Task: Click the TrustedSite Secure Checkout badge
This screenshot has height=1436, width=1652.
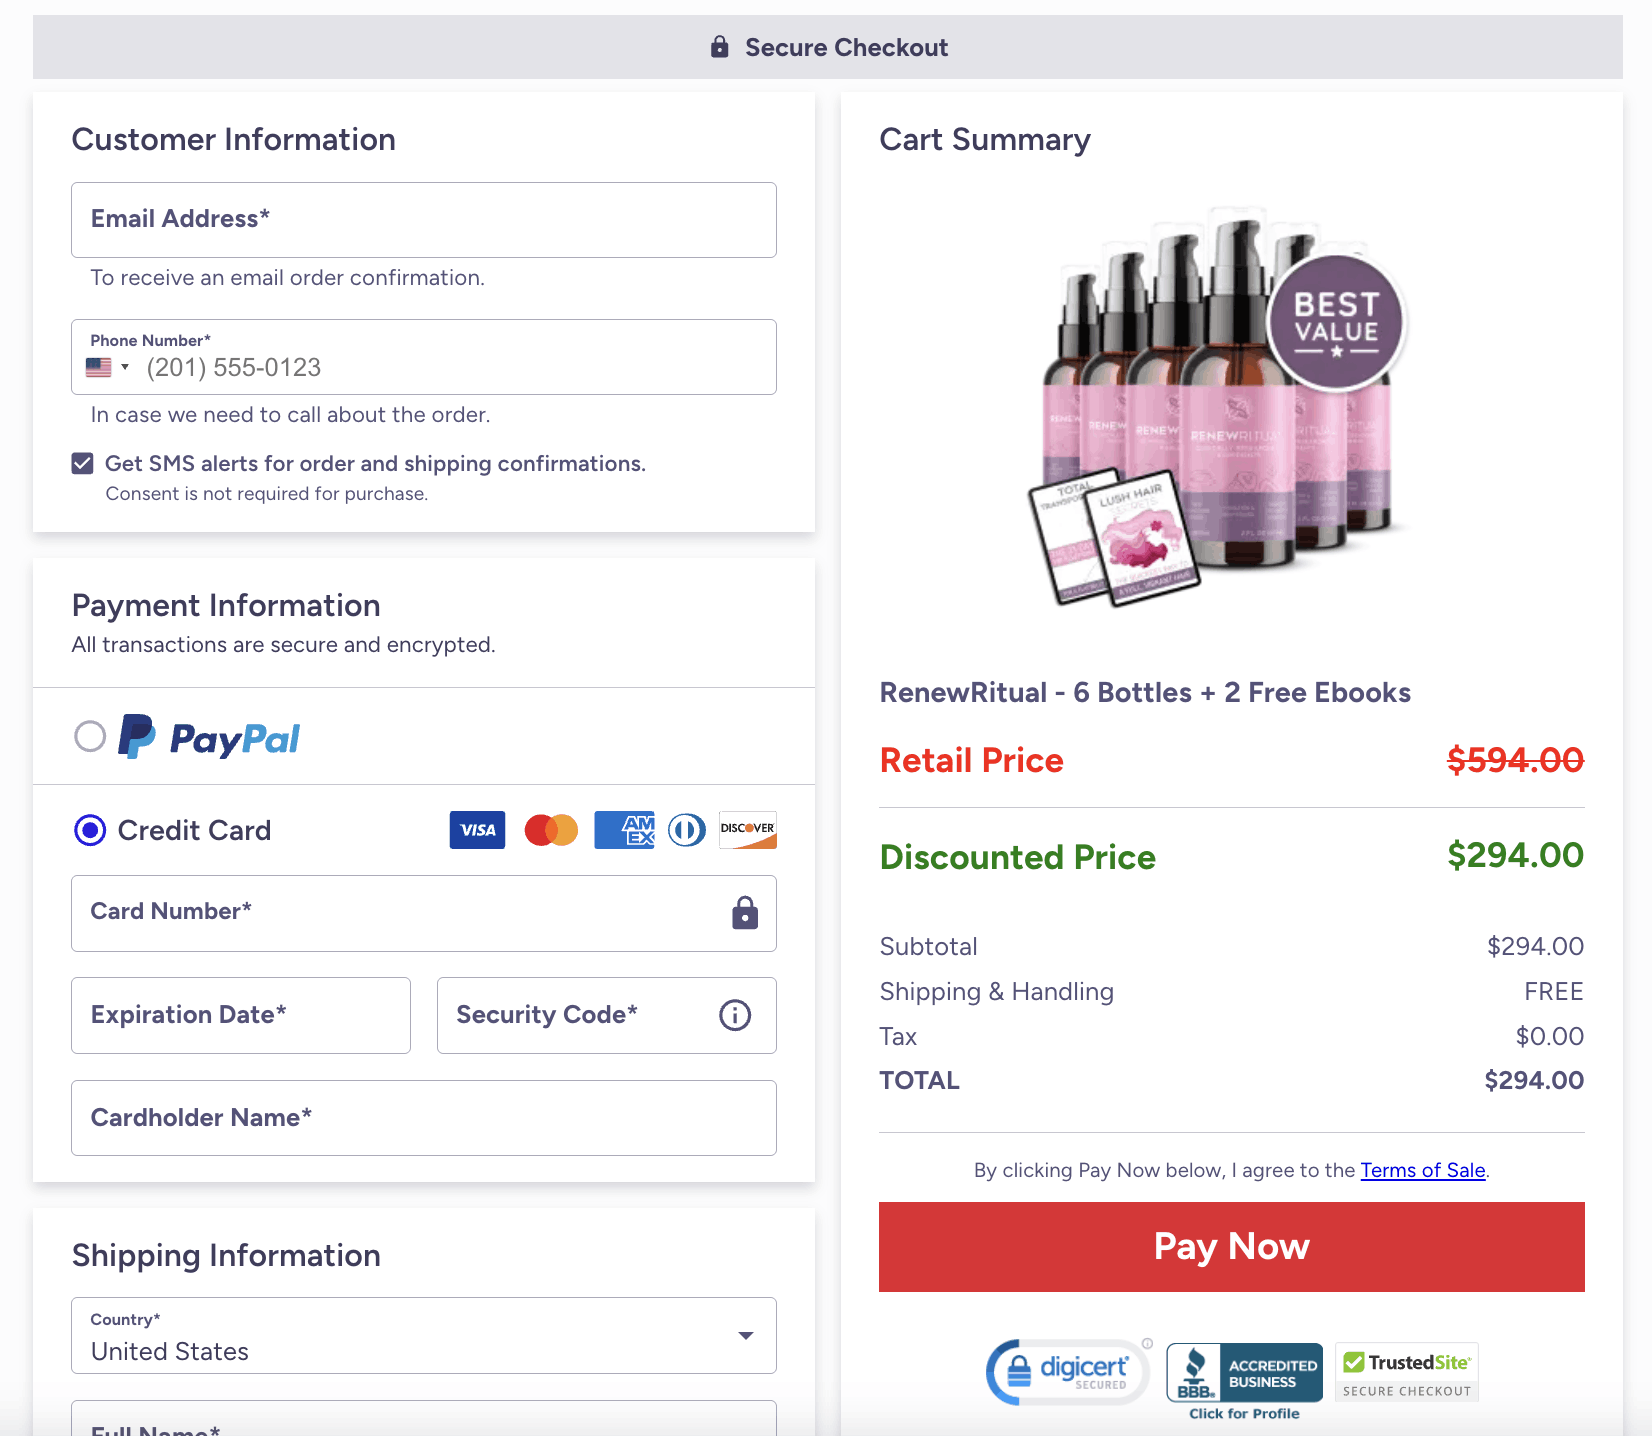Action: (x=1406, y=1371)
